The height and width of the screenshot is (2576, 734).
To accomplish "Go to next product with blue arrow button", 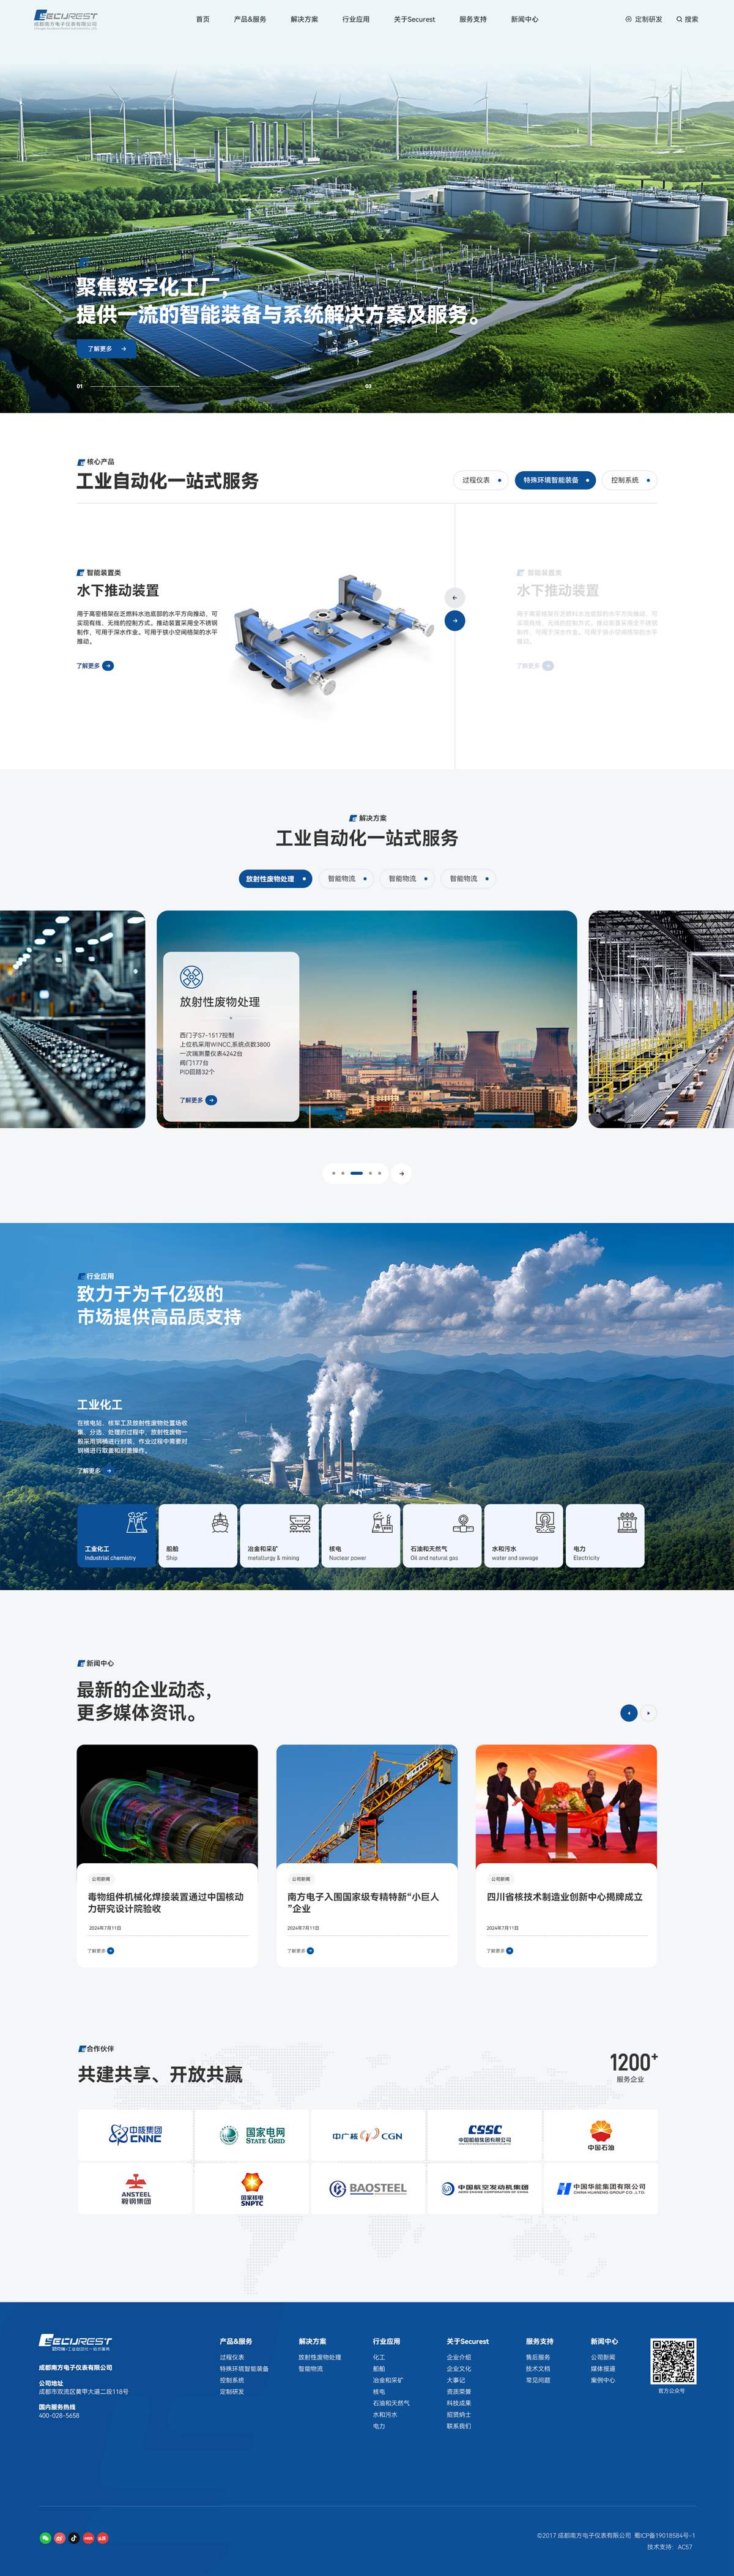I will 455,621.
